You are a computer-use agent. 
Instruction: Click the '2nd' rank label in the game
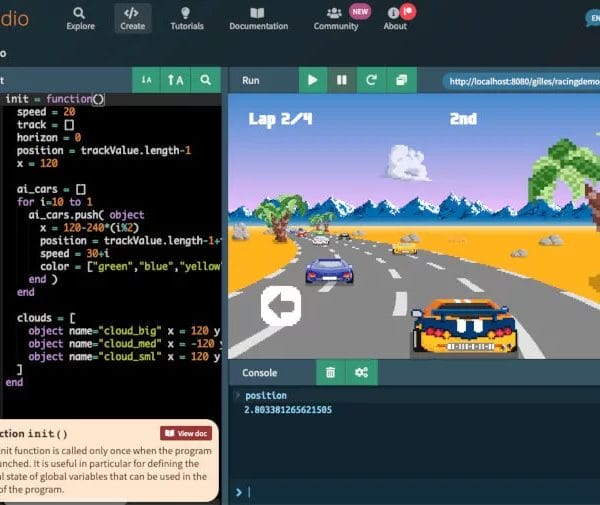[463, 119]
